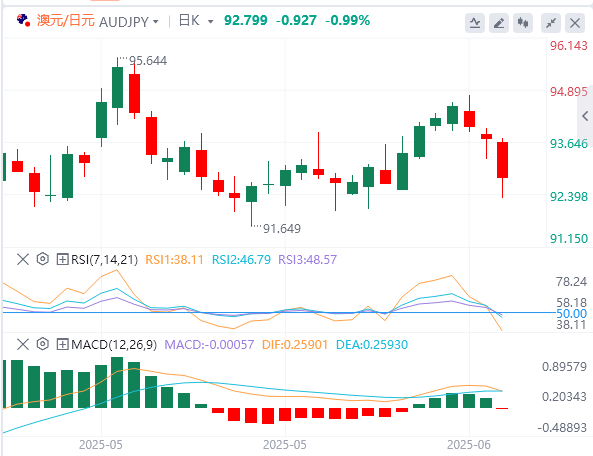Toggle the MACD panel plus box

(x=62, y=344)
